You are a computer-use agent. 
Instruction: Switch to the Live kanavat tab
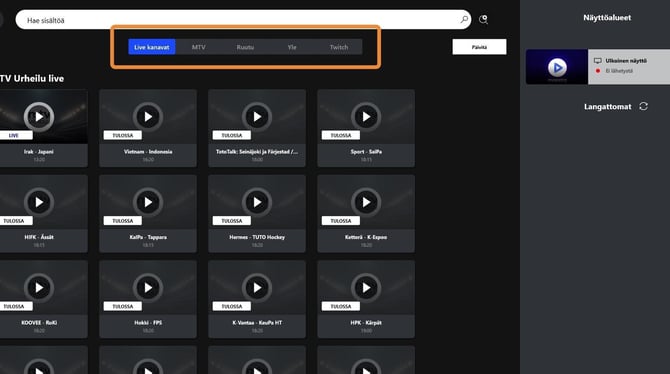[x=152, y=47]
